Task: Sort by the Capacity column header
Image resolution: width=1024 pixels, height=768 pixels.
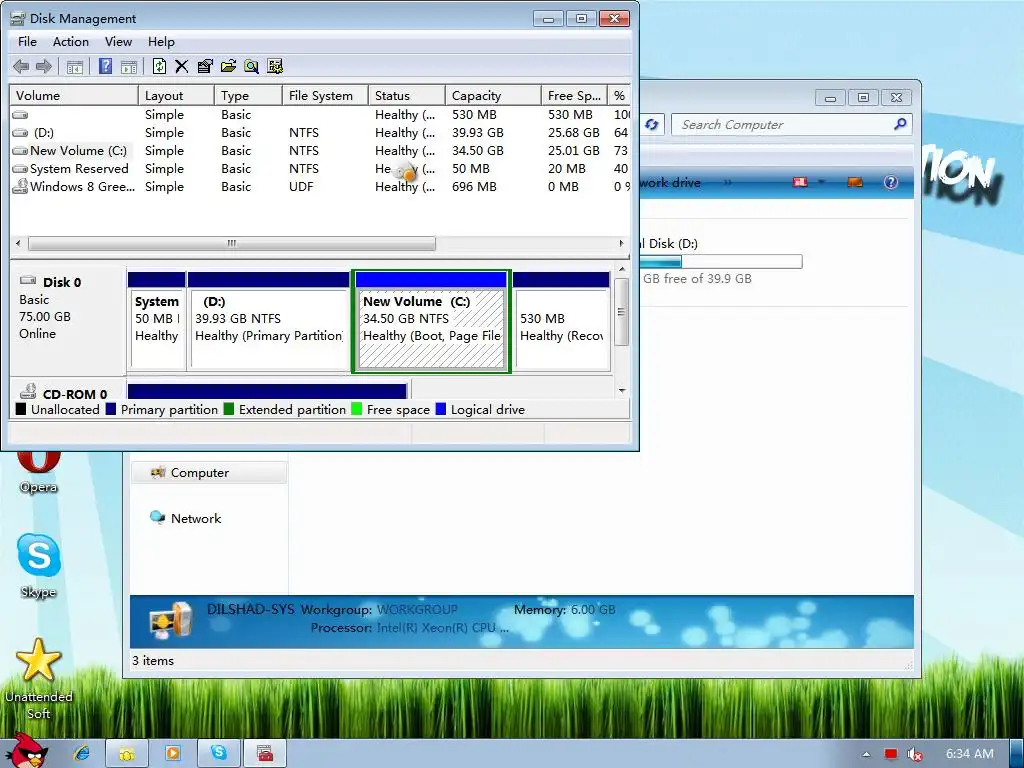Action: click(493, 95)
